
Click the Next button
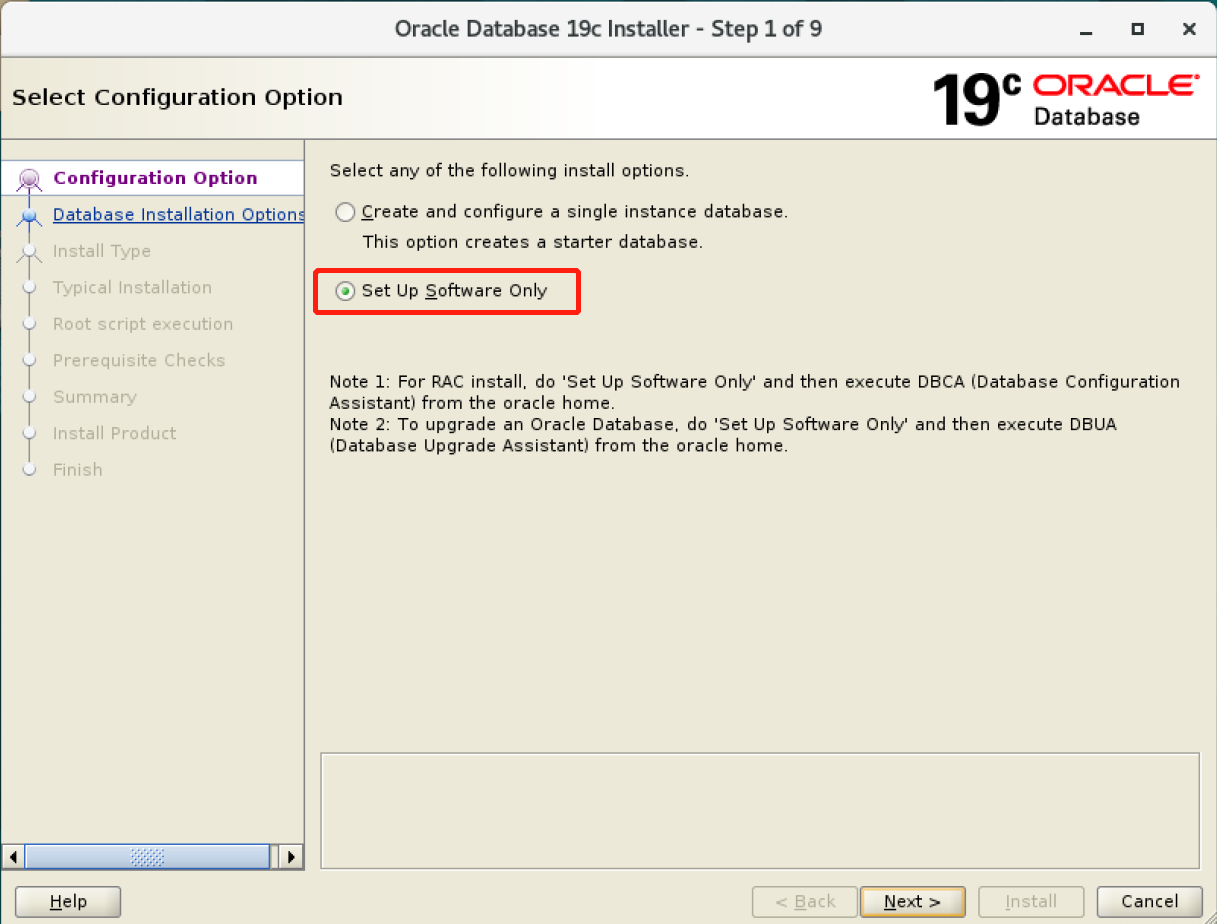tap(913, 901)
